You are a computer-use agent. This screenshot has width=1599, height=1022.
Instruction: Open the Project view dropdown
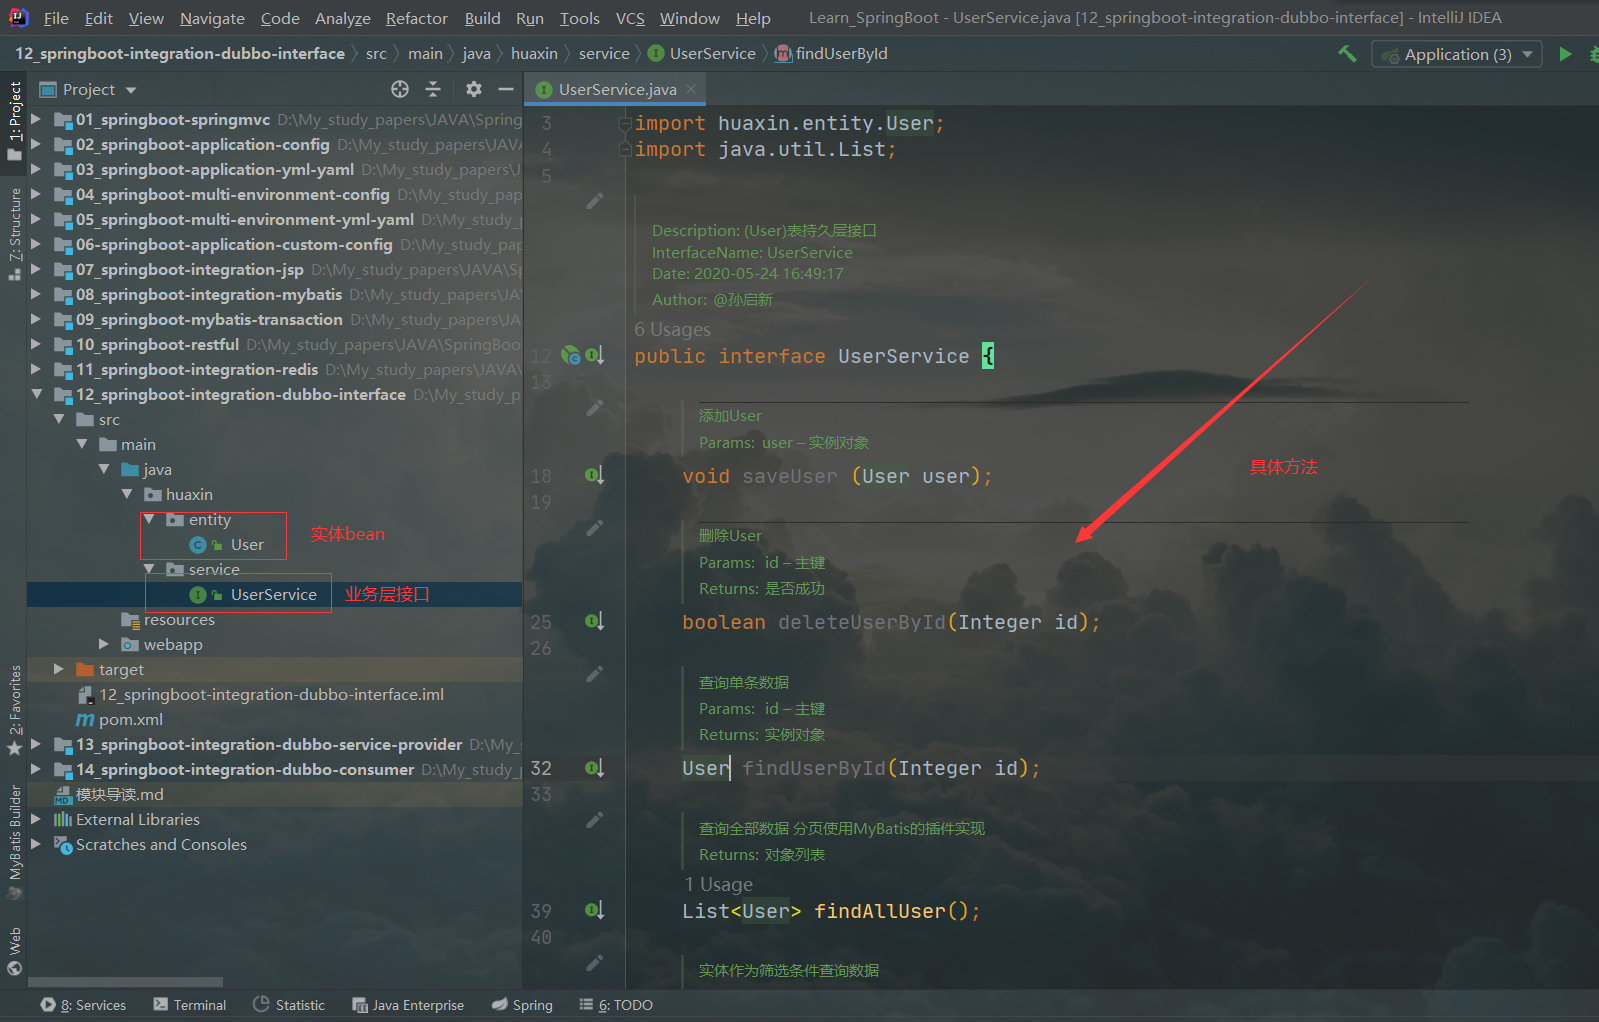click(x=87, y=89)
